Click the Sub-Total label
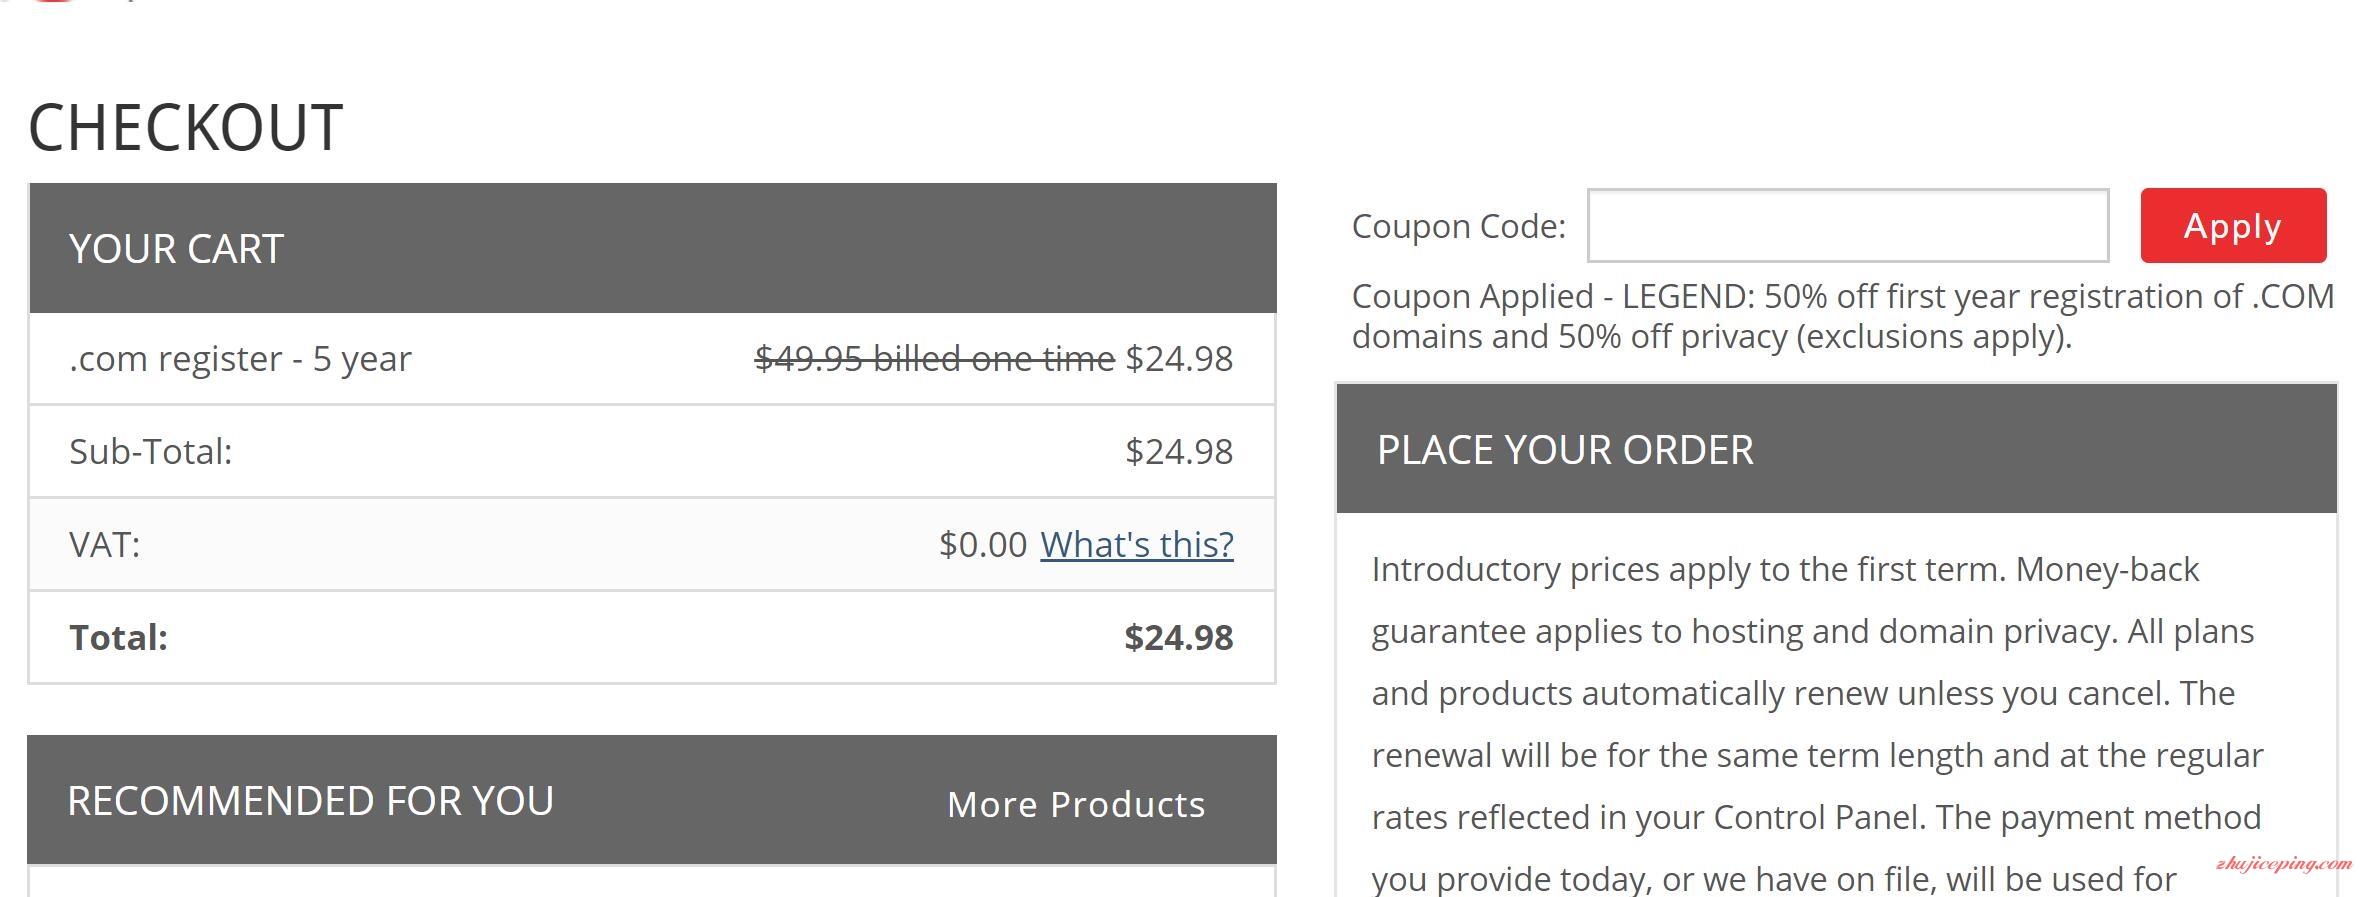 150,451
